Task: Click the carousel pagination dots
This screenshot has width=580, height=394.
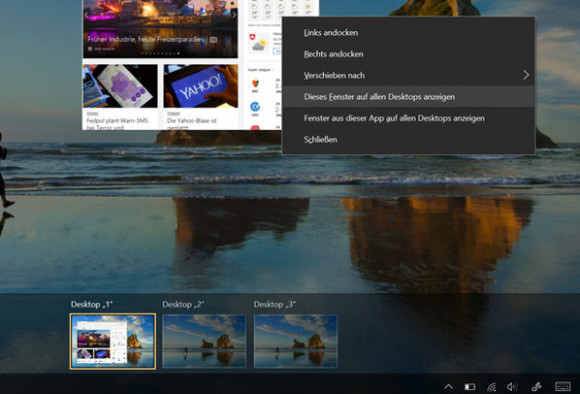Action: (161, 53)
